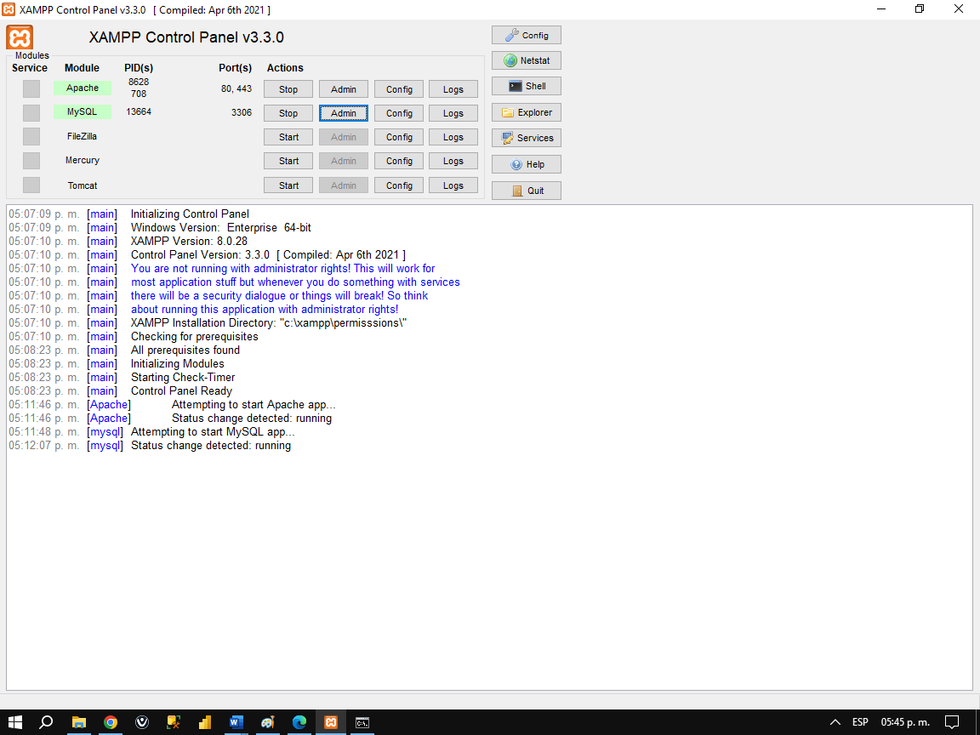Open FileZilla Logs menu
The image size is (980, 735).
pos(453,137)
